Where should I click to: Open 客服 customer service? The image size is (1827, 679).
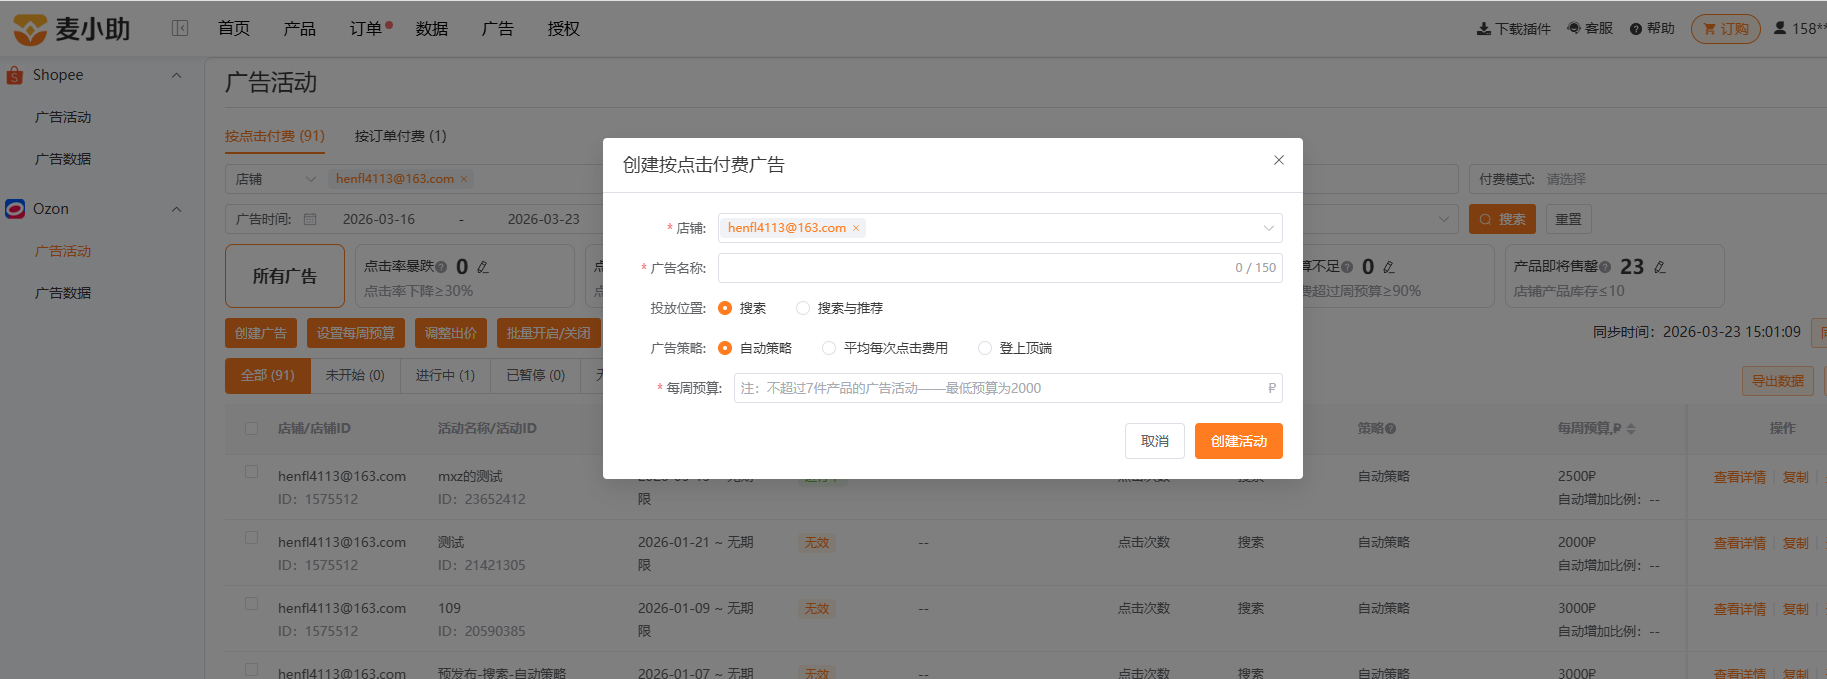[x=1590, y=29]
